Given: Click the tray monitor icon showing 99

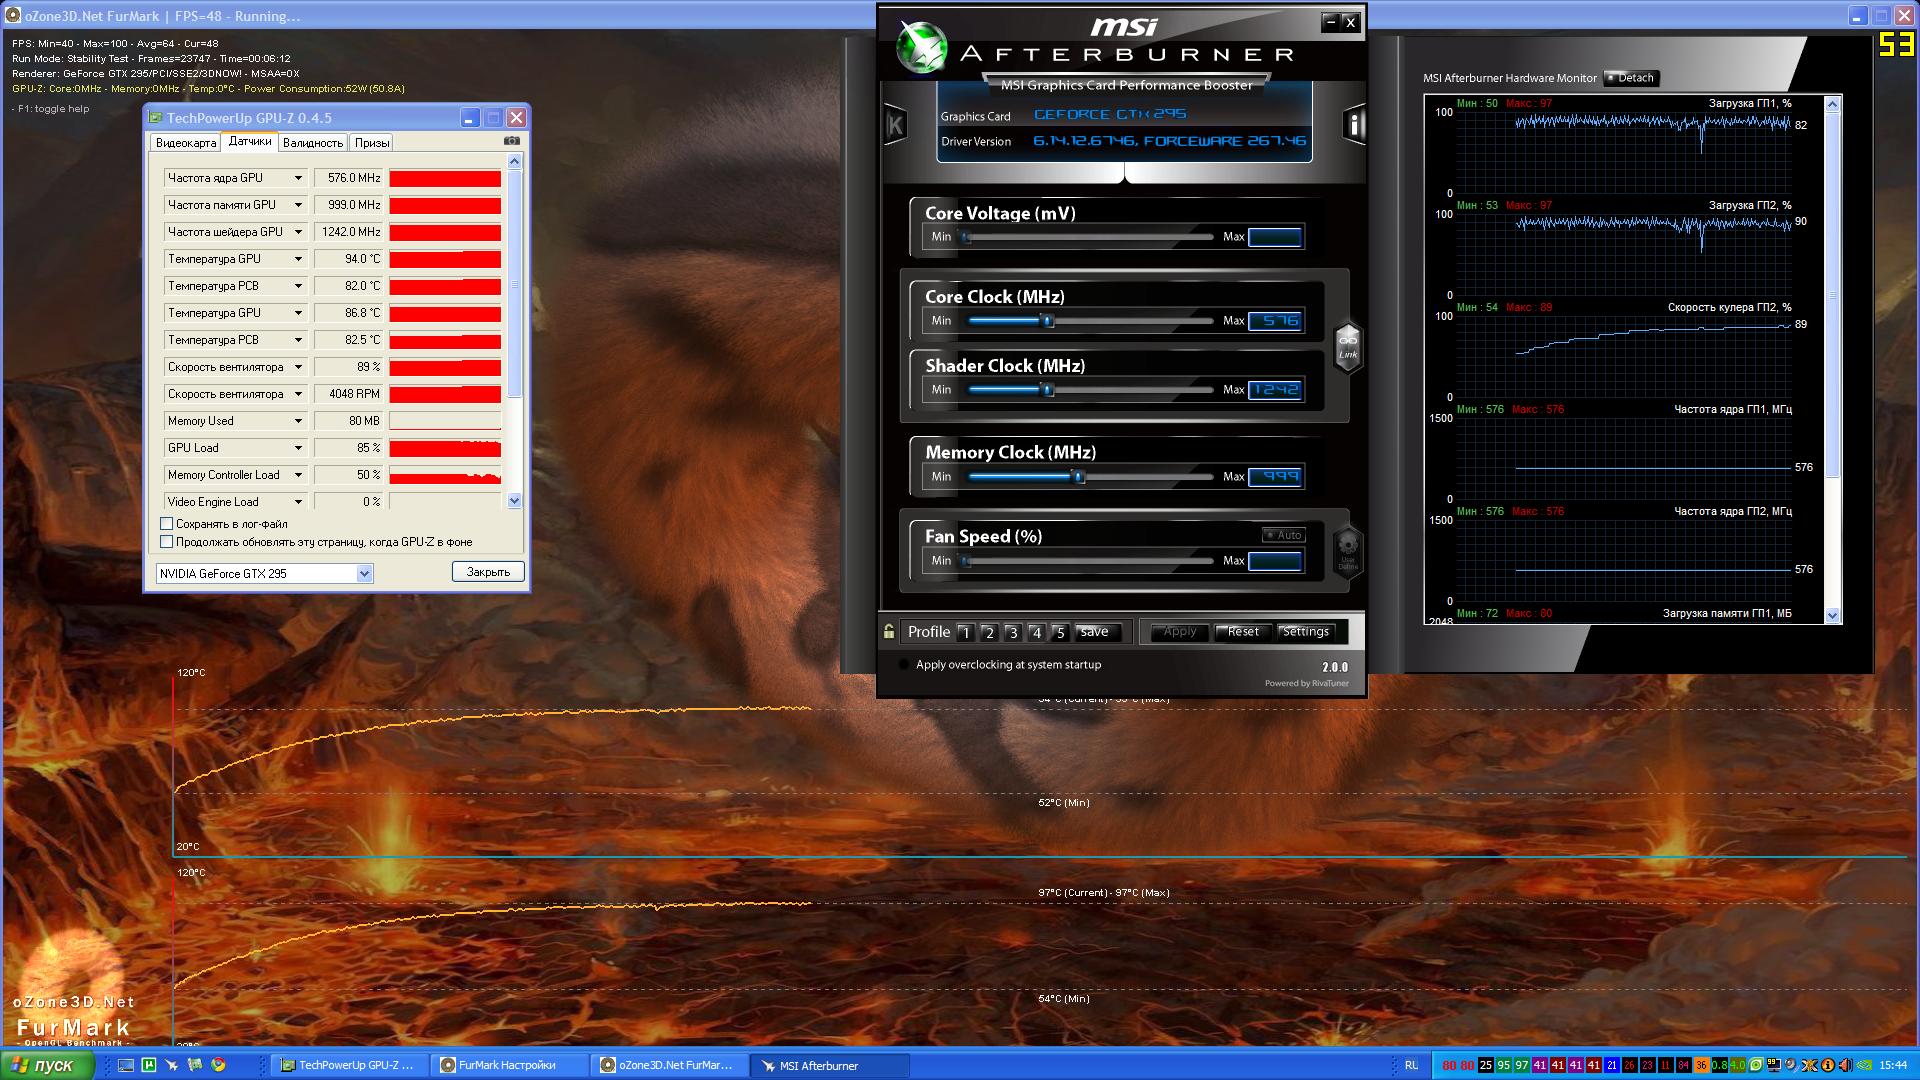Looking at the screenshot, I should pos(1773,1065).
